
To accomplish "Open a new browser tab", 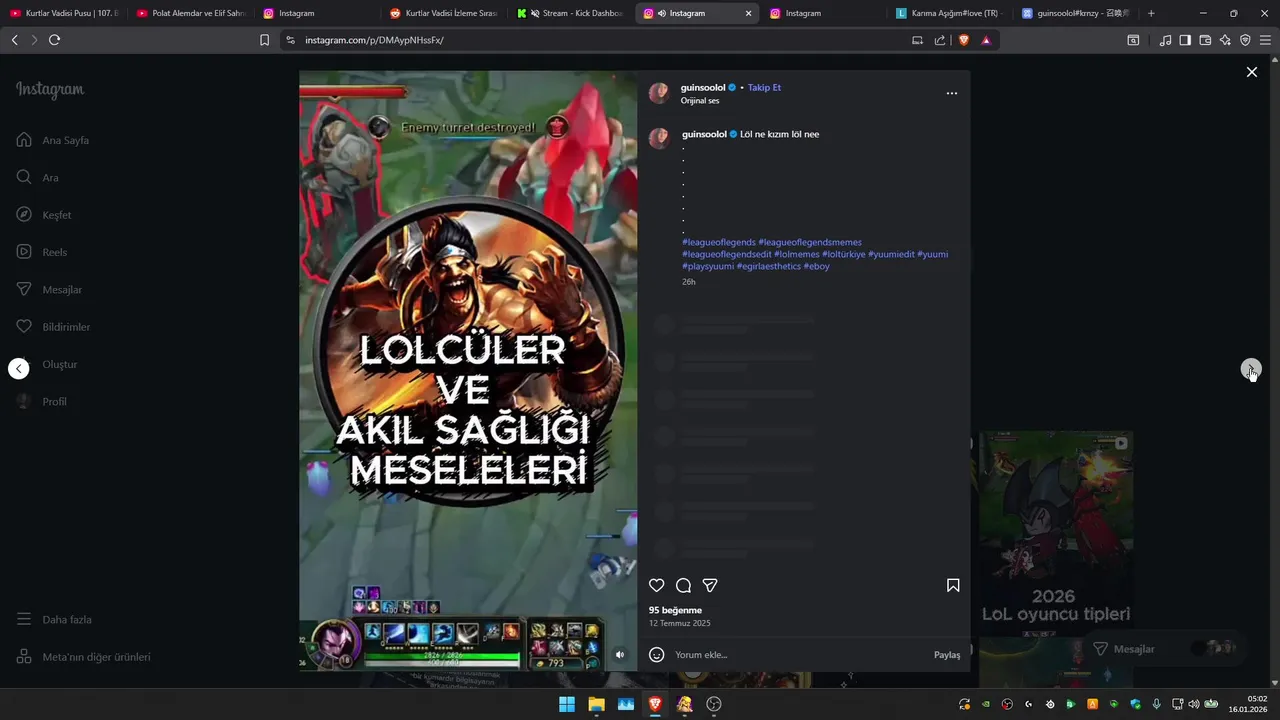I will point(1151,13).
